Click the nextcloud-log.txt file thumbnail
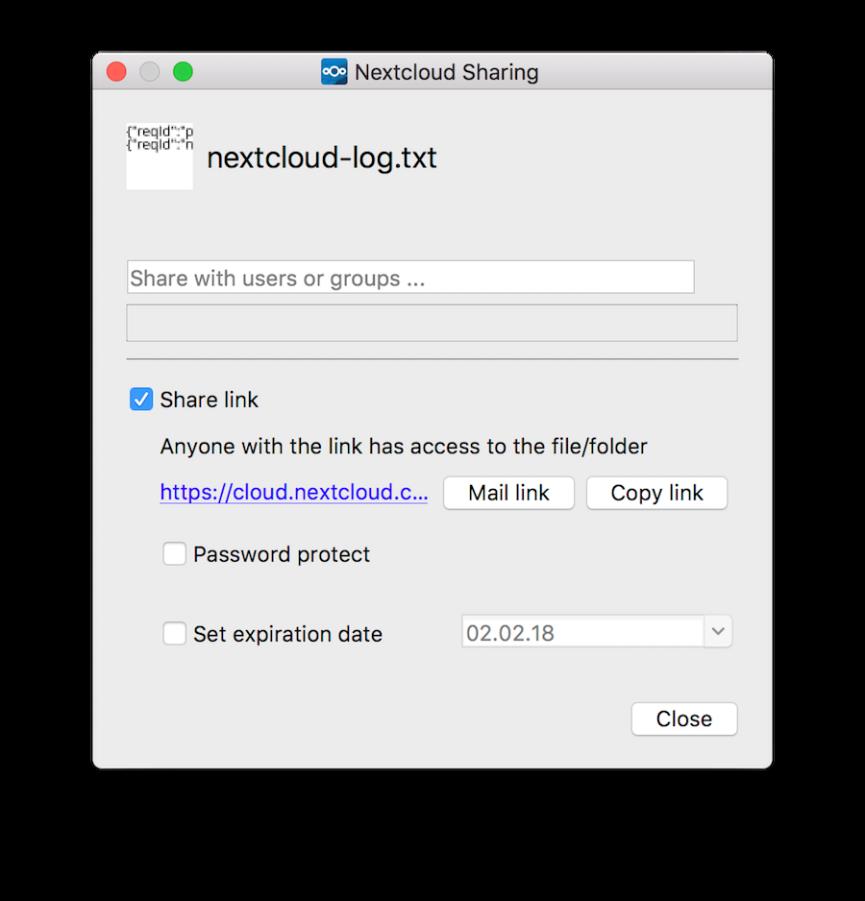This screenshot has height=901, width=865. (x=160, y=156)
